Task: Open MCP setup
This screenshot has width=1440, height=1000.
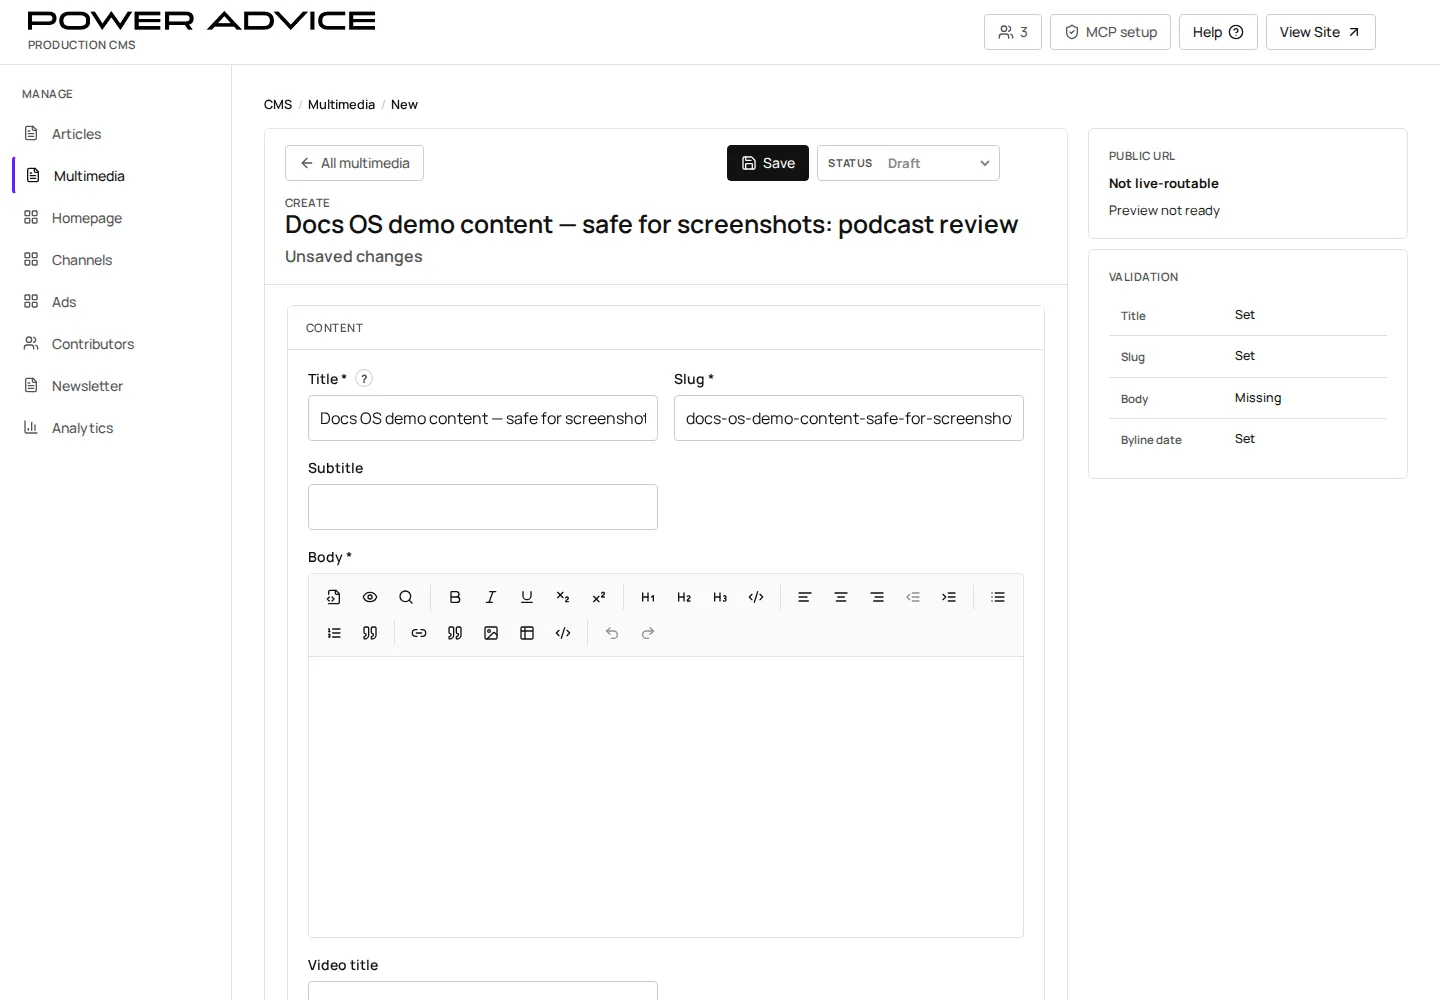Action: pos(1110,32)
